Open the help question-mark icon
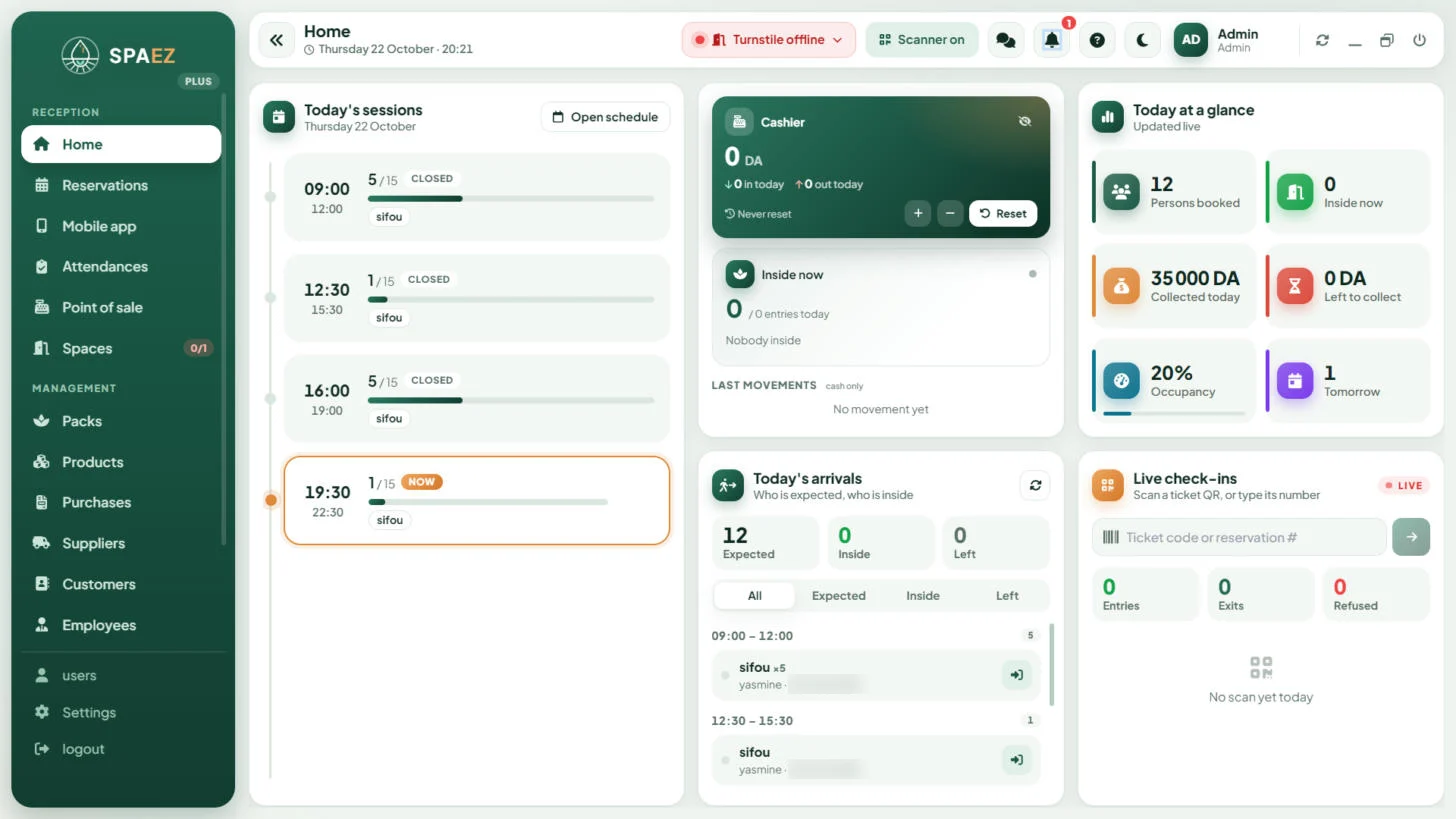 pyautogui.click(x=1097, y=40)
